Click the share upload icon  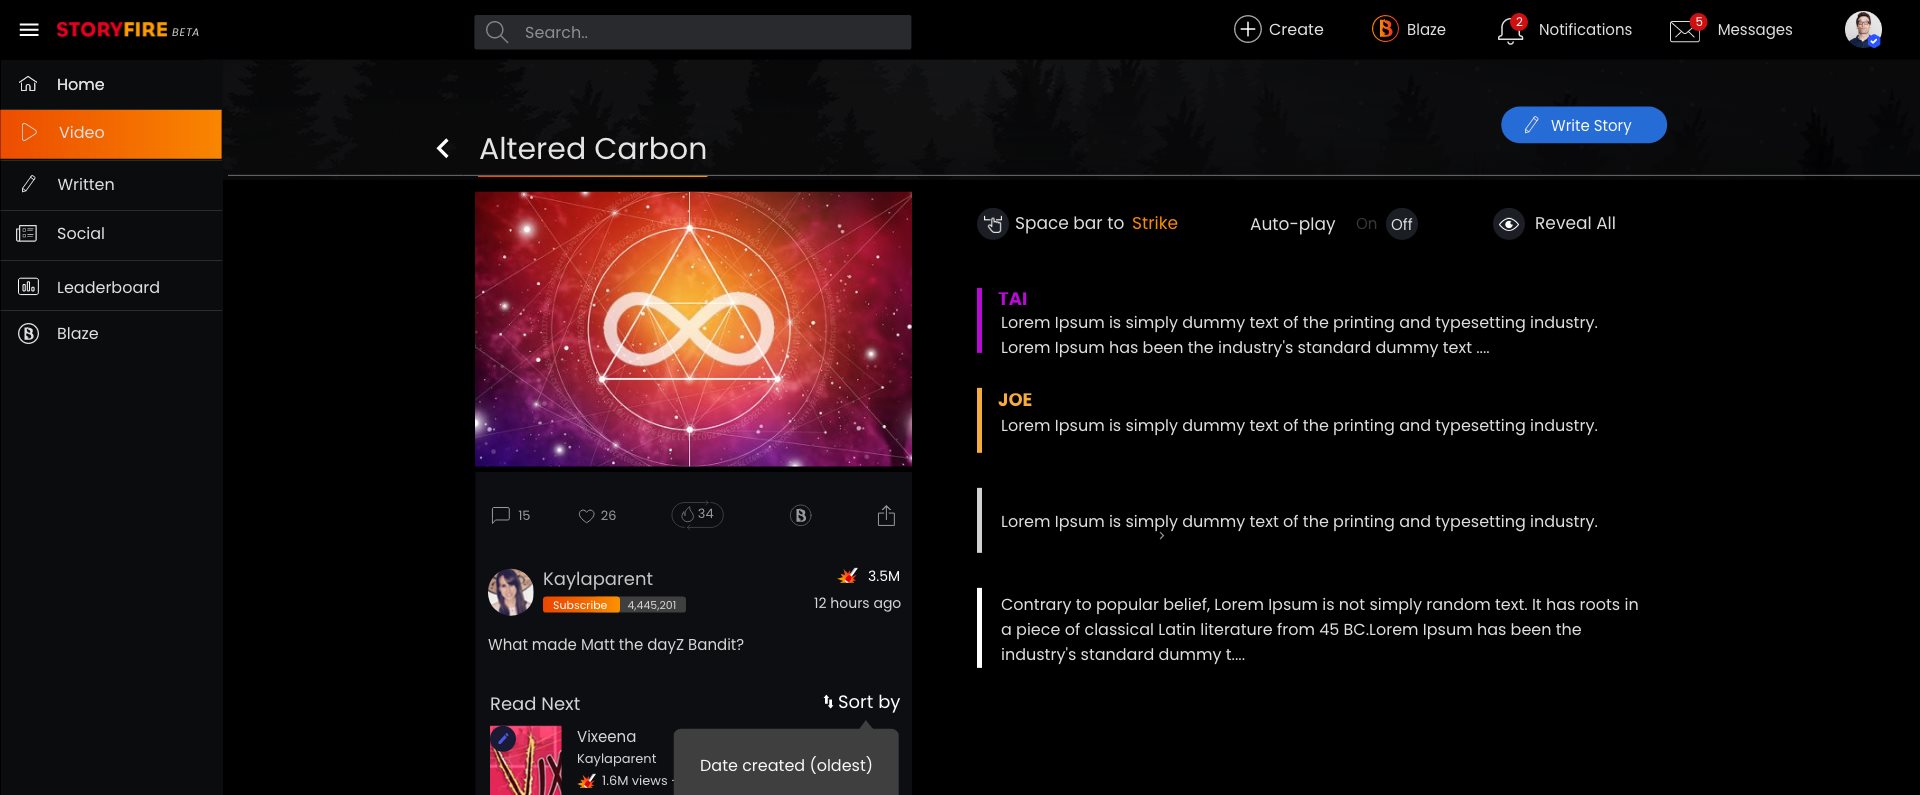point(886,515)
